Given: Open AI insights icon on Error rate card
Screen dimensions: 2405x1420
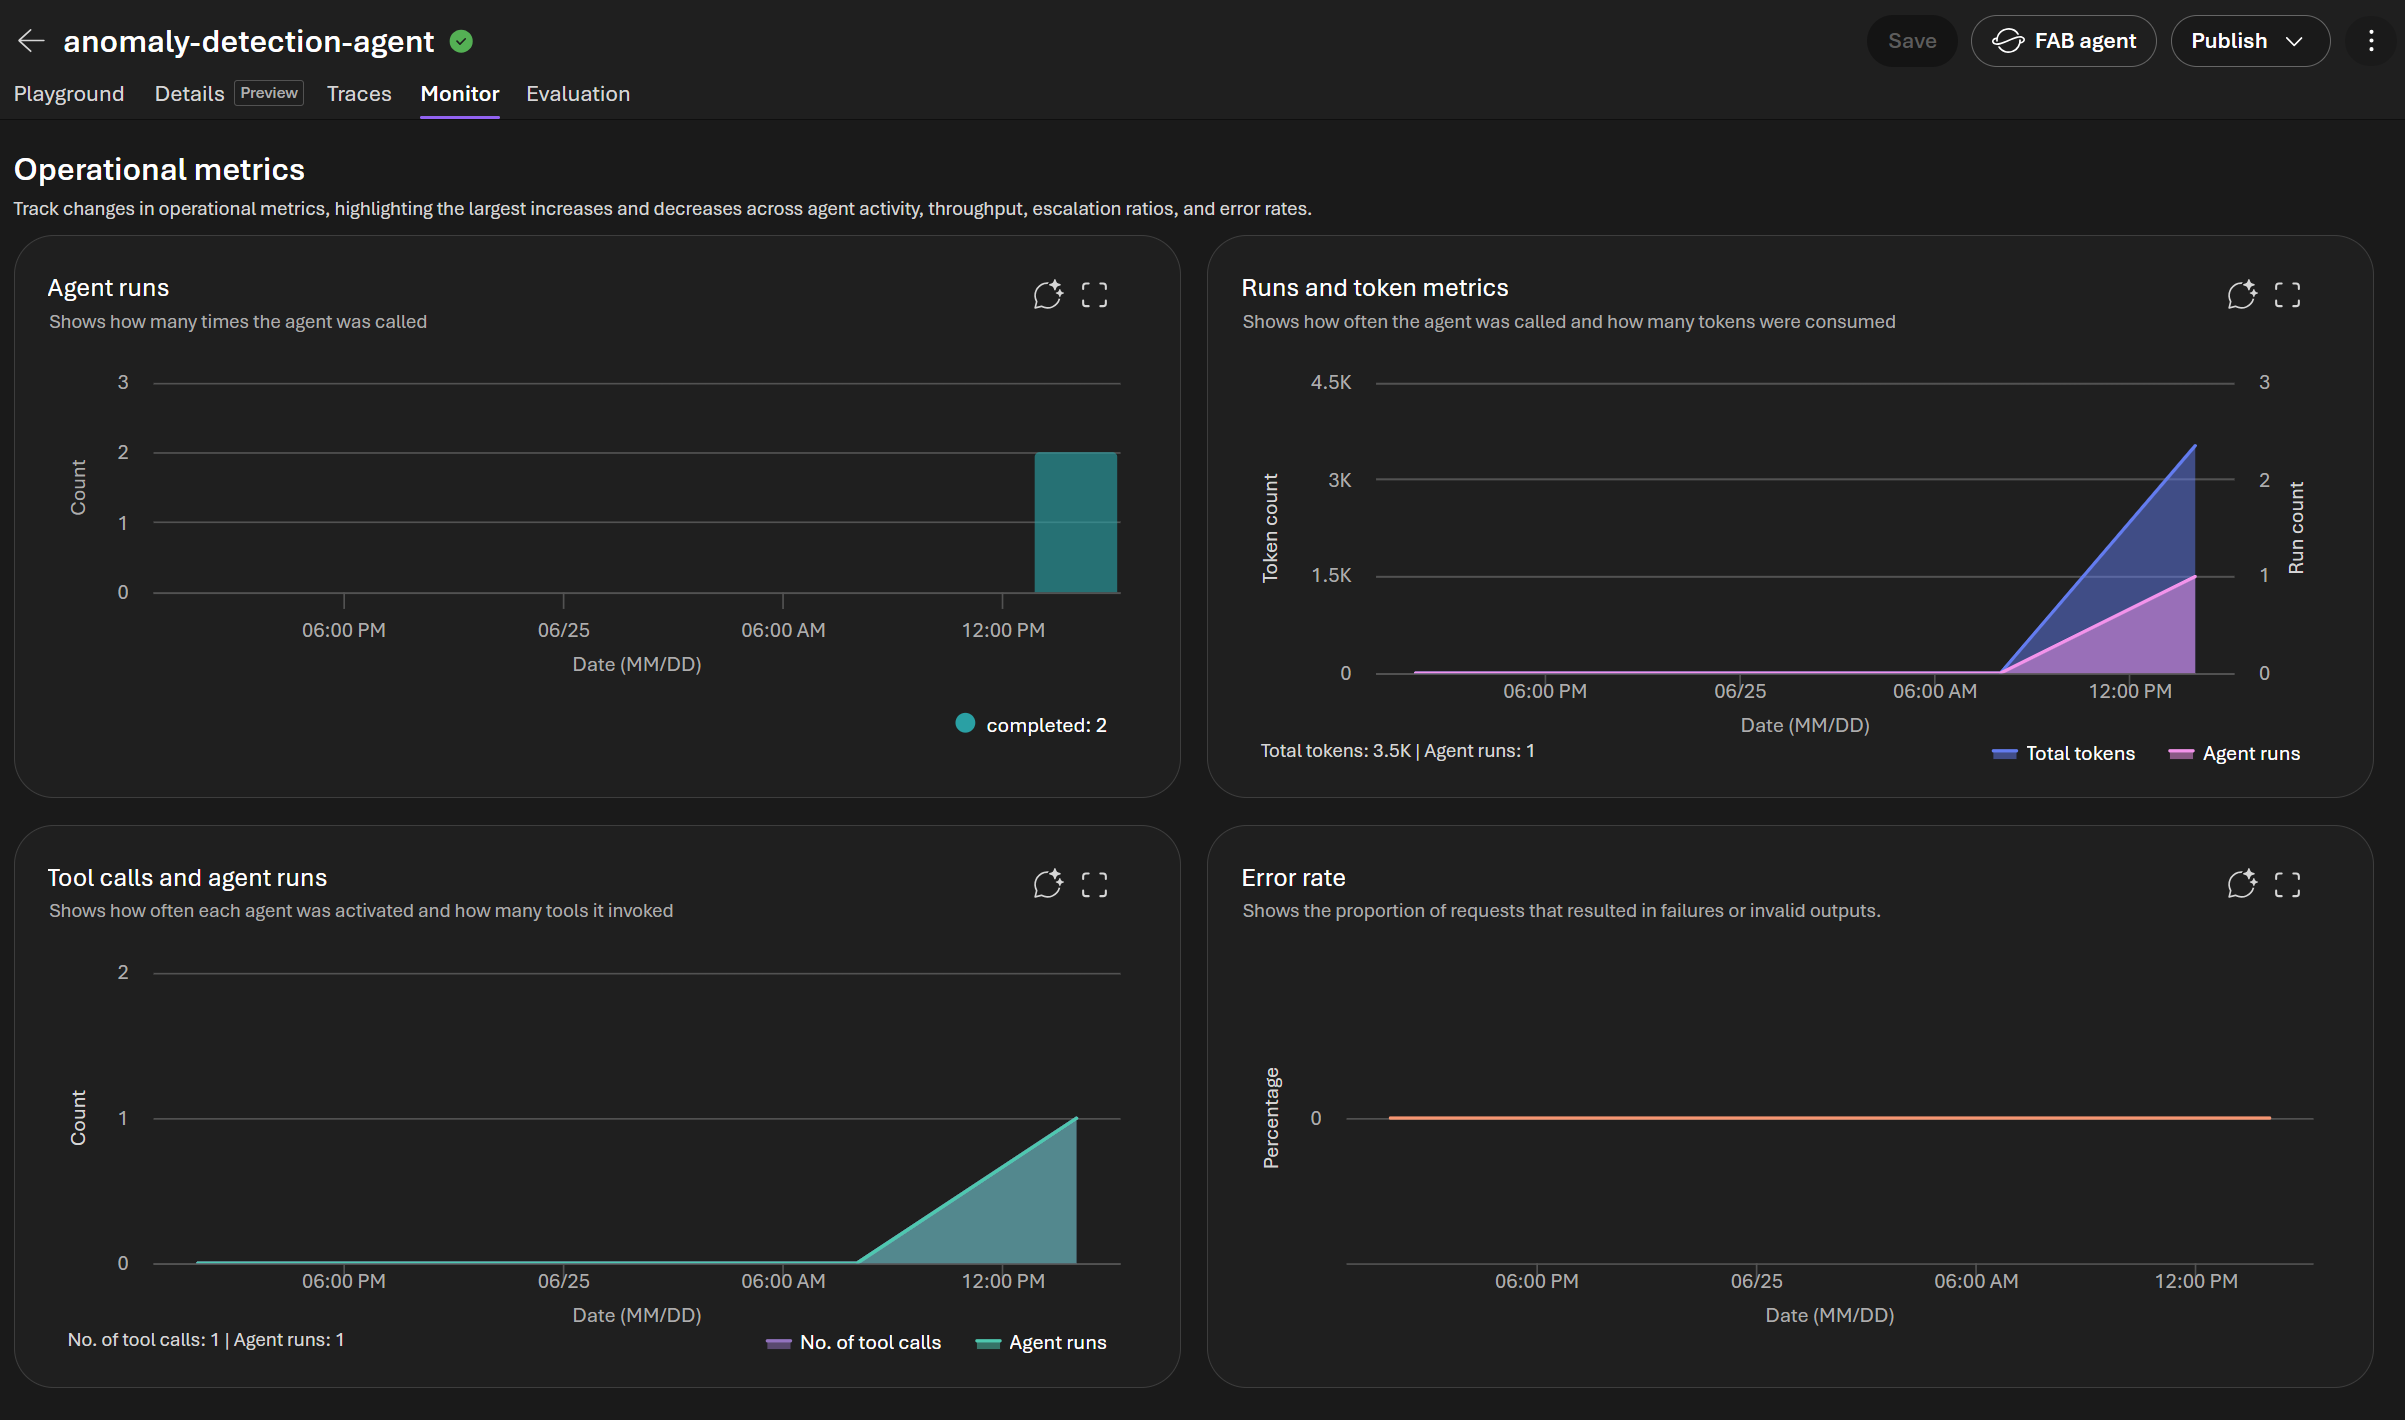Looking at the screenshot, I should [x=2241, y=884].
